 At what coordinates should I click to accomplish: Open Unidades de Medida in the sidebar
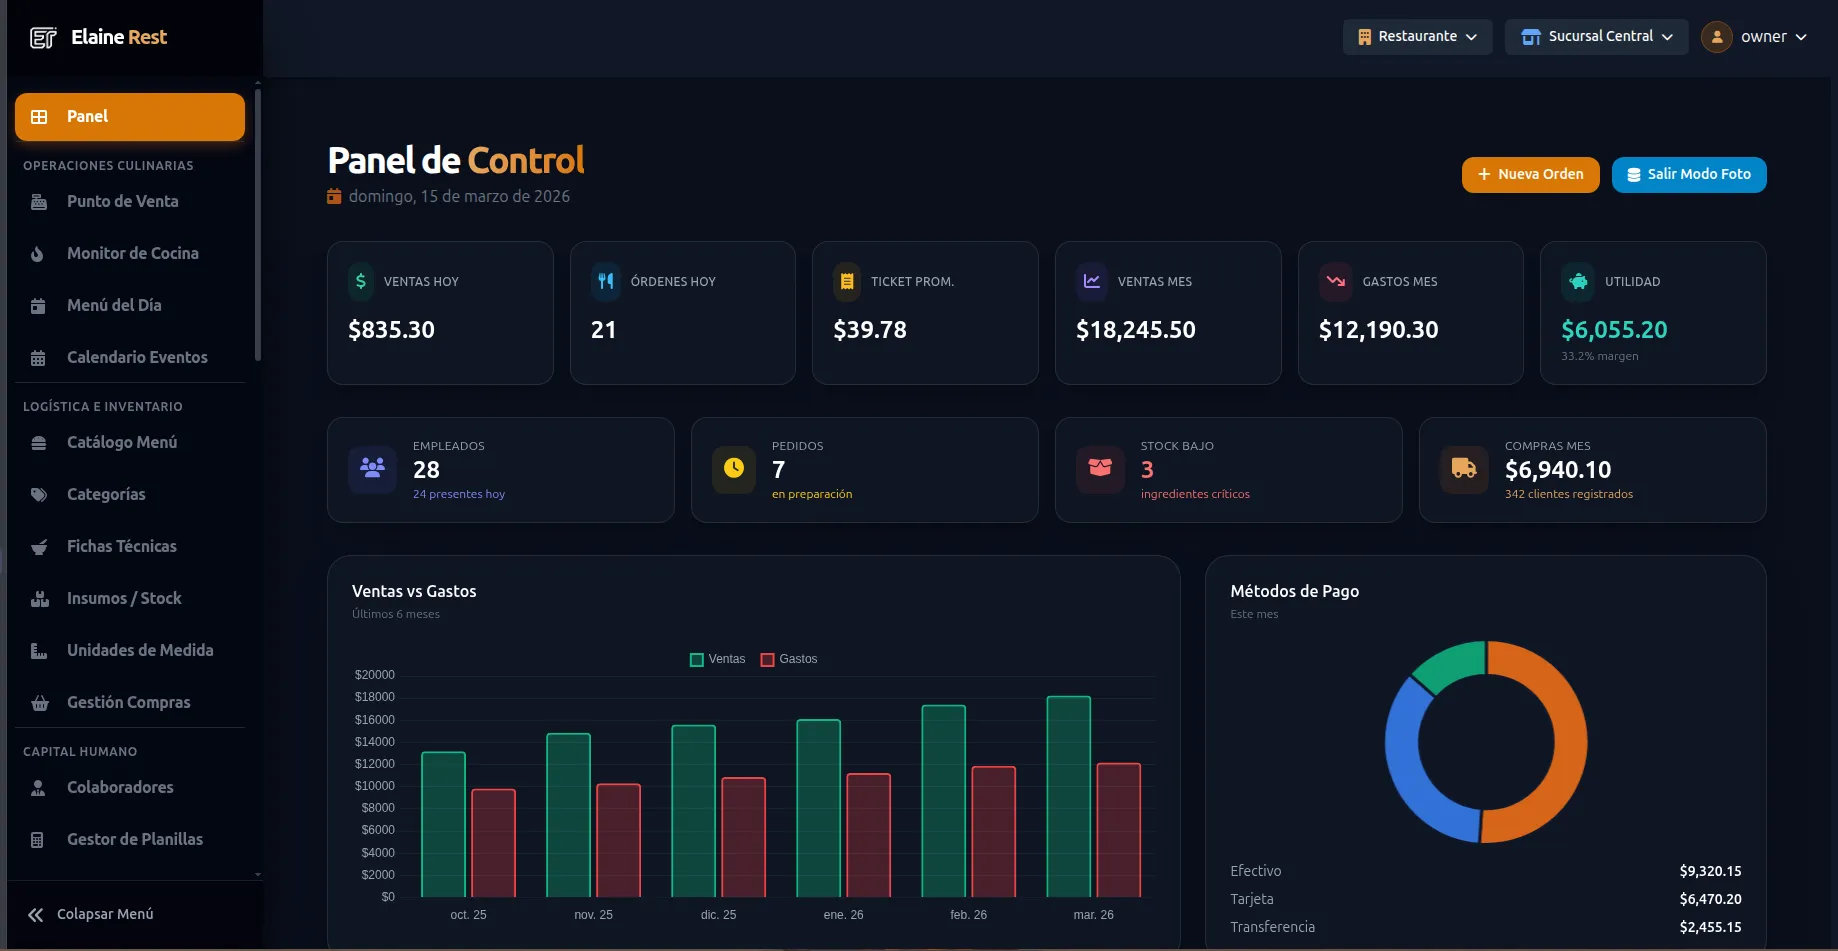click(130, 651)
